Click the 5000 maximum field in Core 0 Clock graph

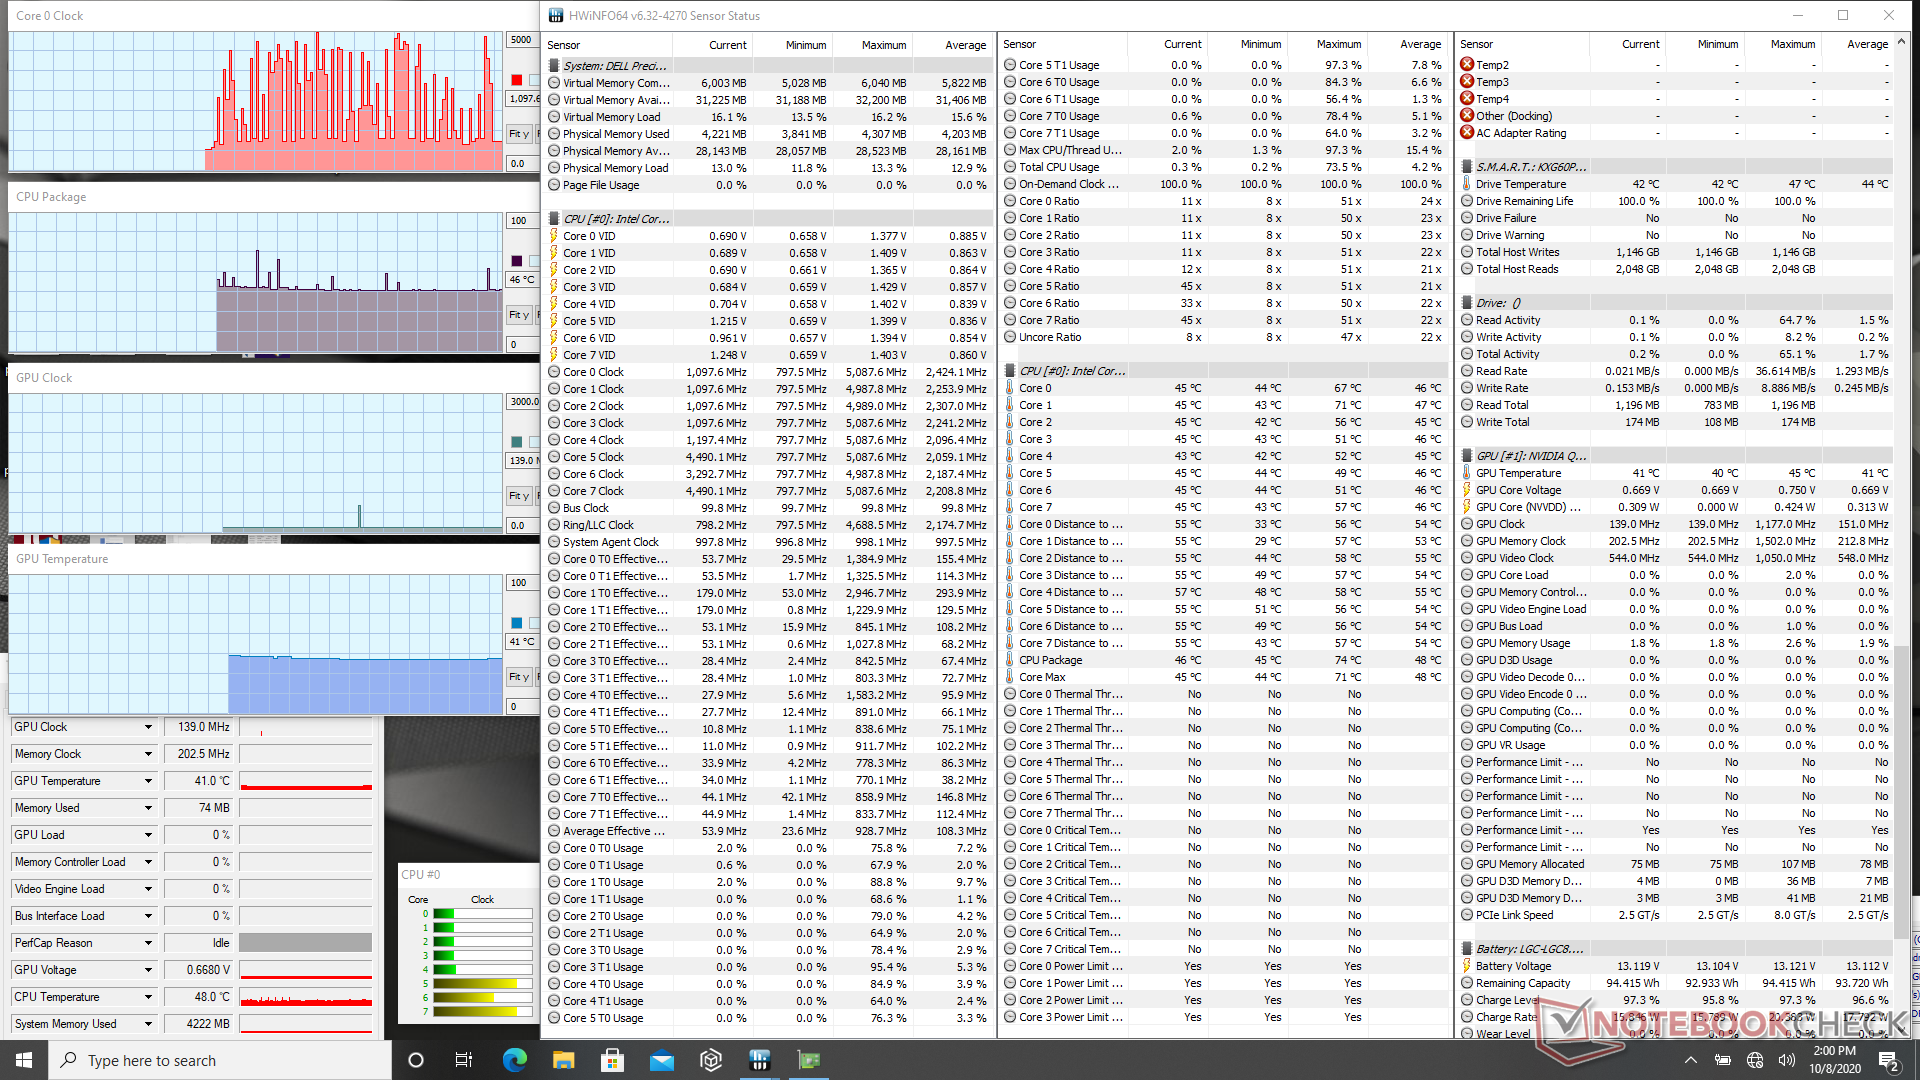click(522, 40)
